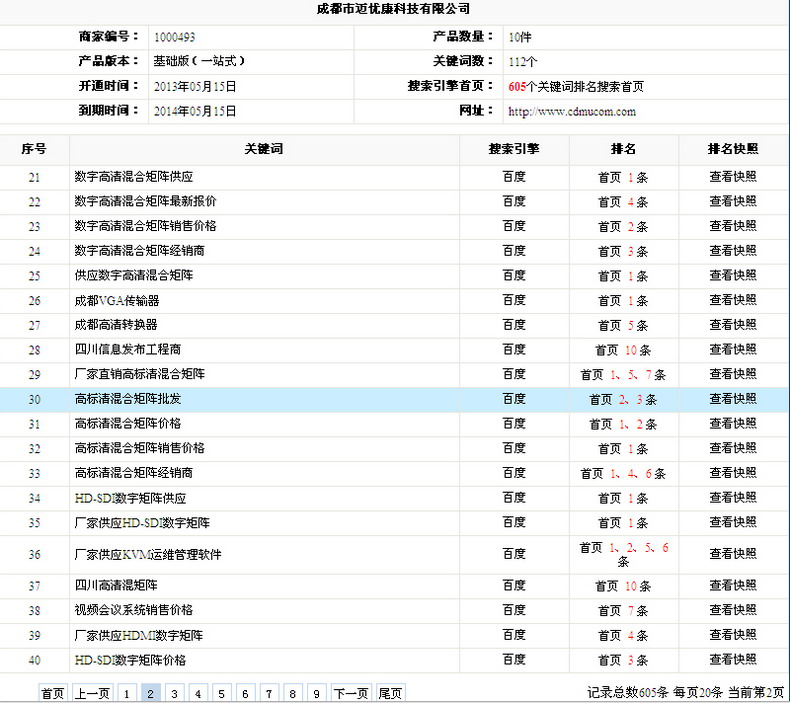View 查看快照 for row 29
The image size is (790, 703).
733,374
